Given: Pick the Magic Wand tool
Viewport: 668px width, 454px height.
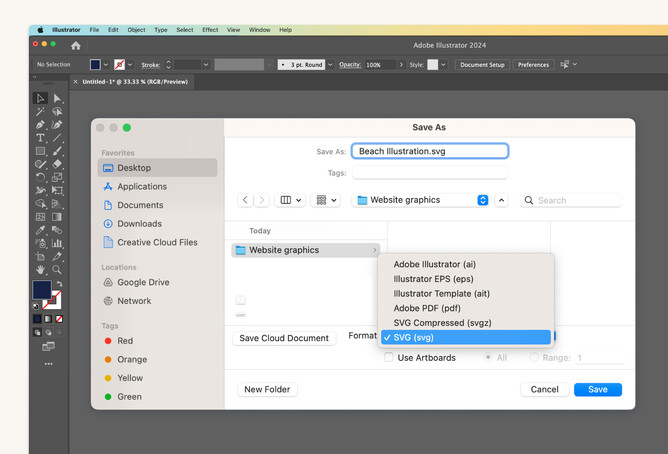Looking at the screenshot, I should click(x=40, y=112).
